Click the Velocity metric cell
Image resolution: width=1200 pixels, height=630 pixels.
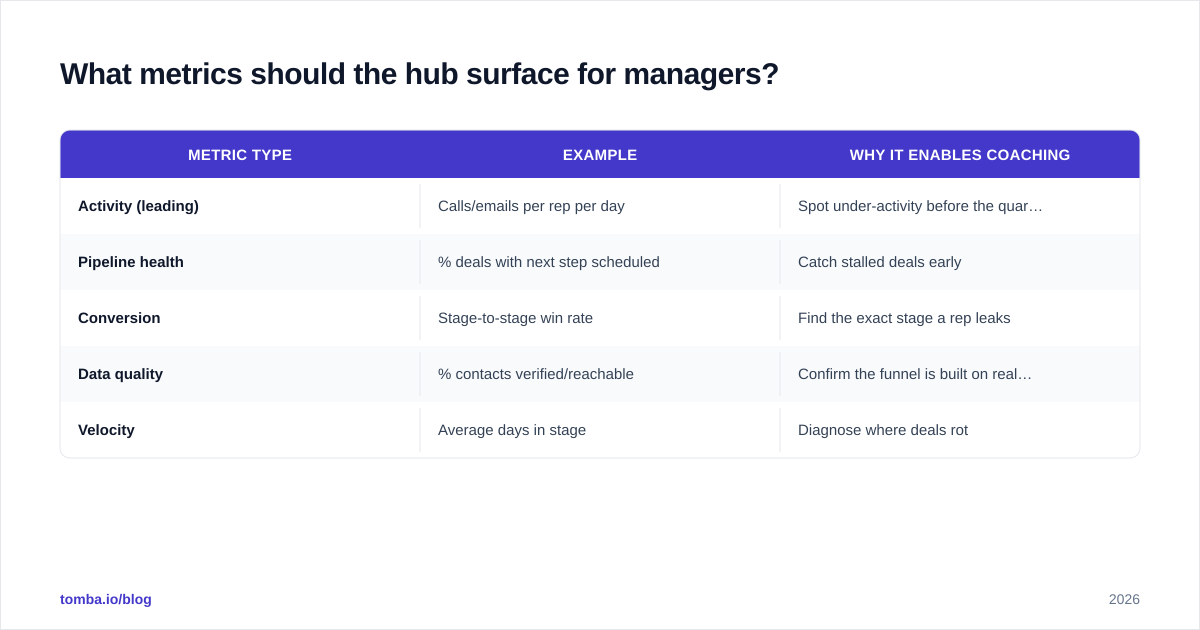tap(240, 430)
